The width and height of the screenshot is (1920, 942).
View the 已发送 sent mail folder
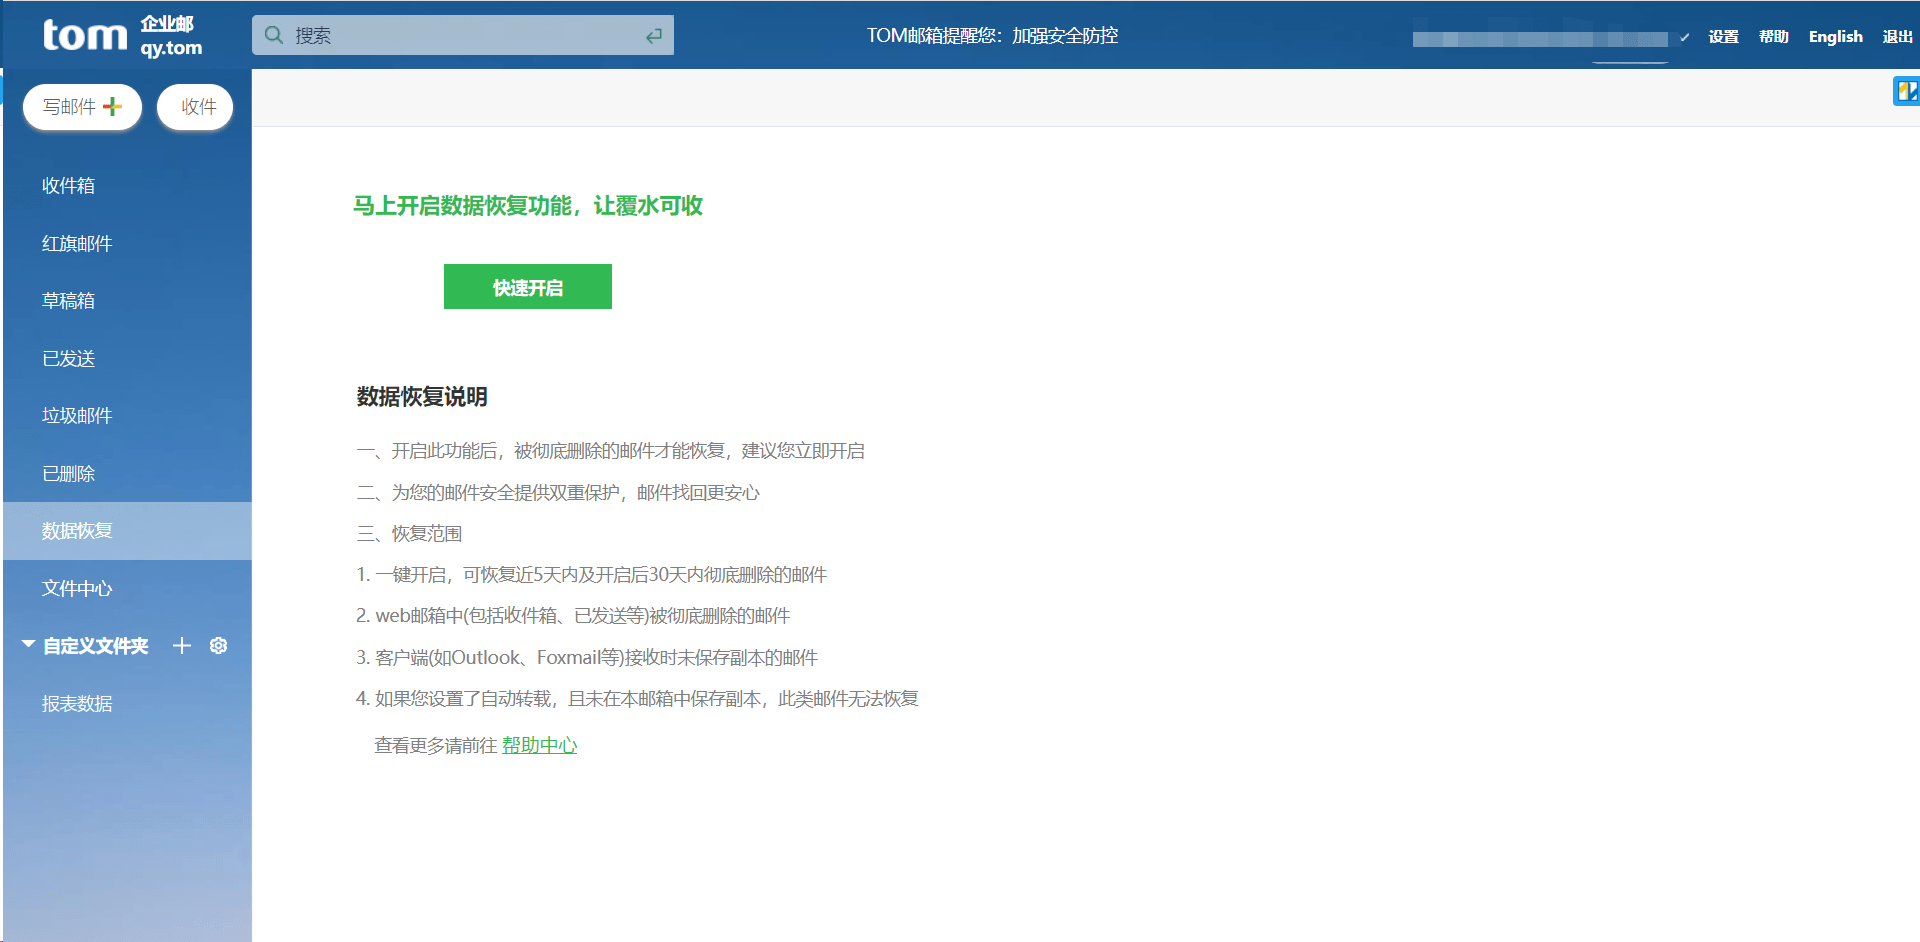click(x=68, y=358)
